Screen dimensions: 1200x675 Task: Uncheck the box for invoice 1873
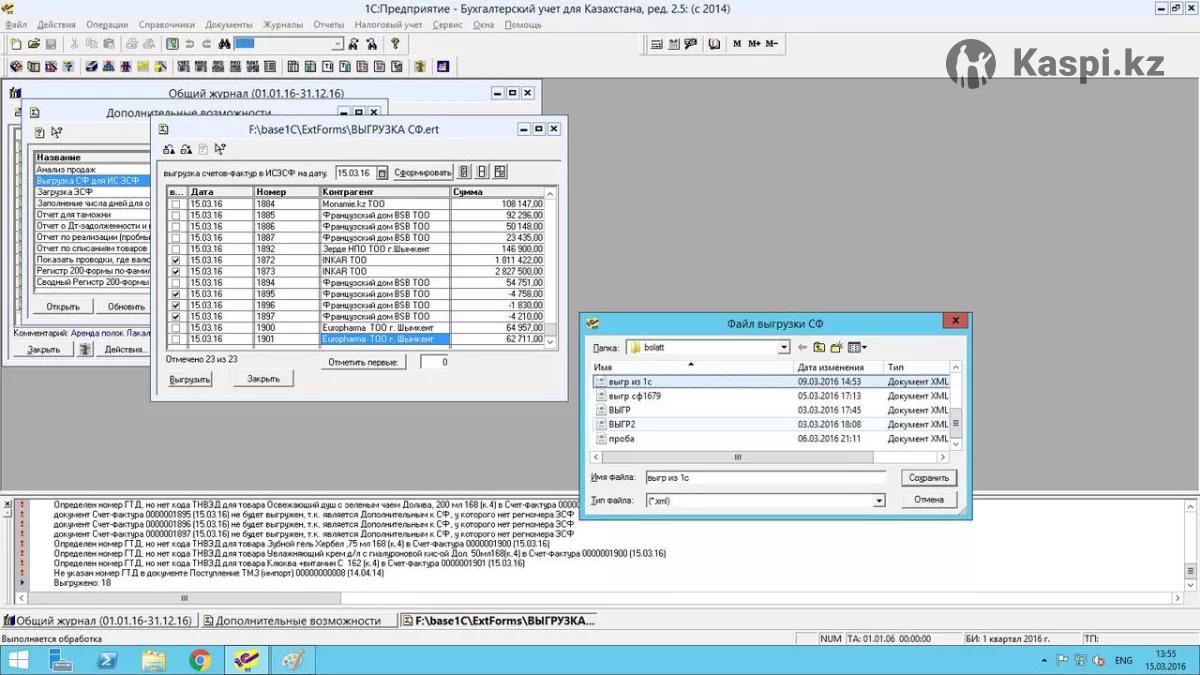[x=176, y=272]
